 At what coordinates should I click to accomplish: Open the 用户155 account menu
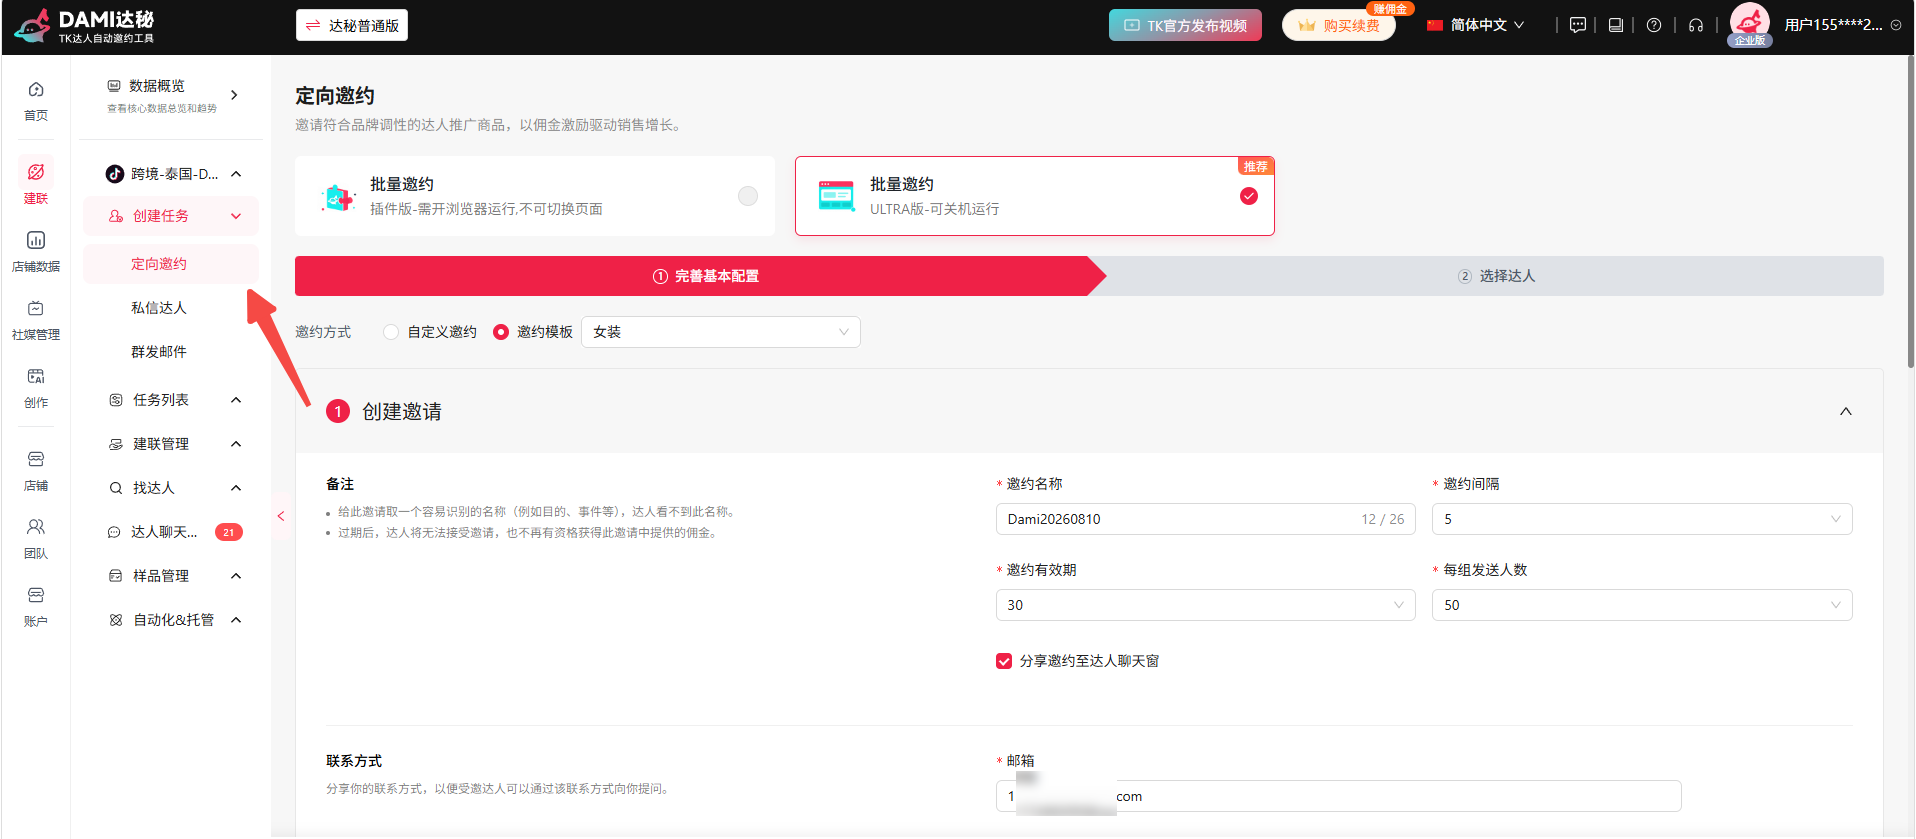click(x=1842, y=25)
